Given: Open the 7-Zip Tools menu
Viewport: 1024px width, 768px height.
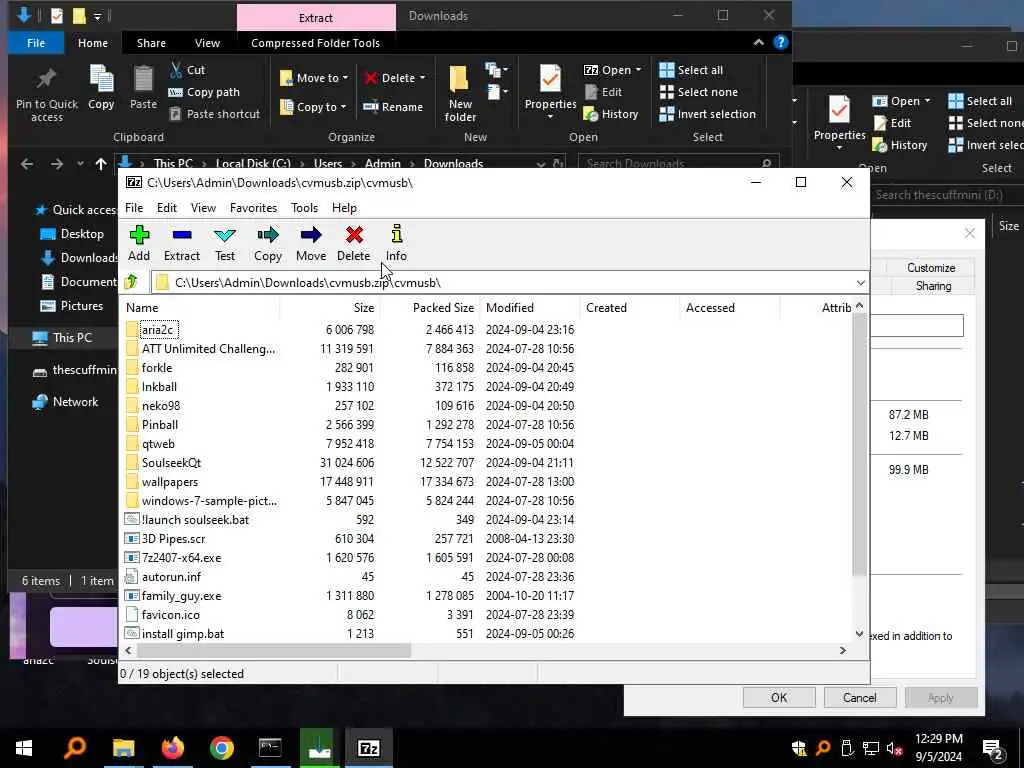Looking at the screenshot, I should (304, 208).
